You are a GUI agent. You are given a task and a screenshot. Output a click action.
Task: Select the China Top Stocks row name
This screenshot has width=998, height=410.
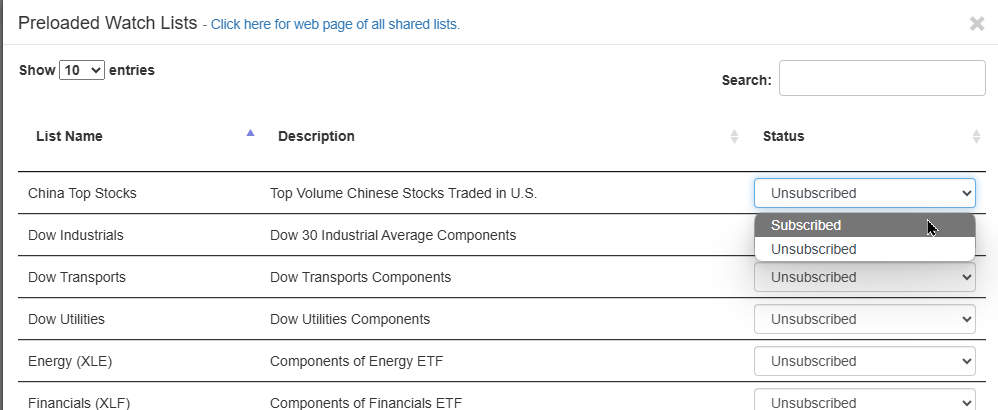point(82,193)
